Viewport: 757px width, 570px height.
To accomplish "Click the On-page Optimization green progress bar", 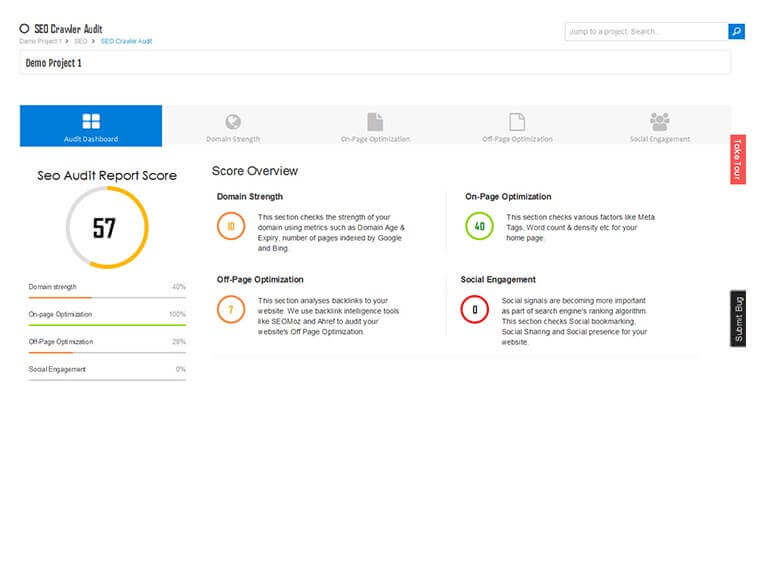I will 107,325.
